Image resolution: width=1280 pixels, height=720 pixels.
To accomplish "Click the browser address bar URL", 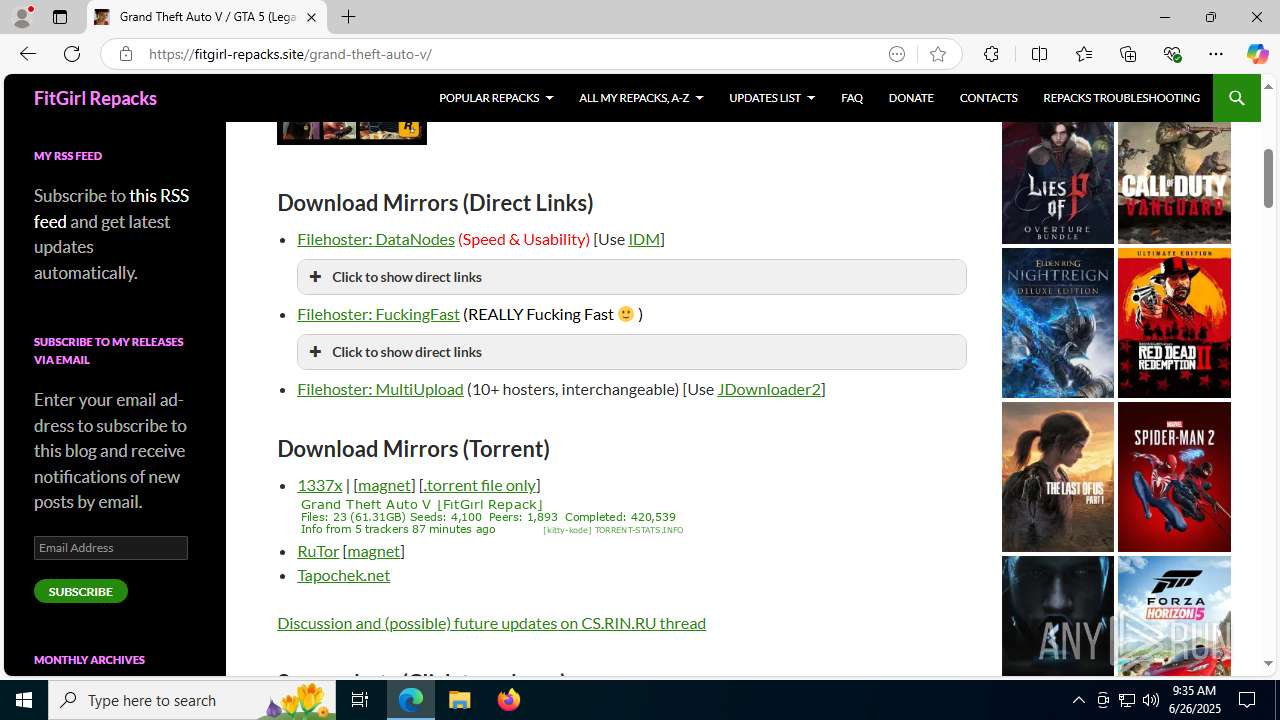I will coord(290,54).
